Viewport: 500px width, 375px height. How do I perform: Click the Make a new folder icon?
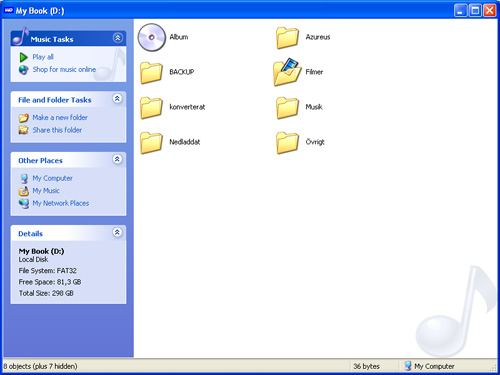click(23, 118)
